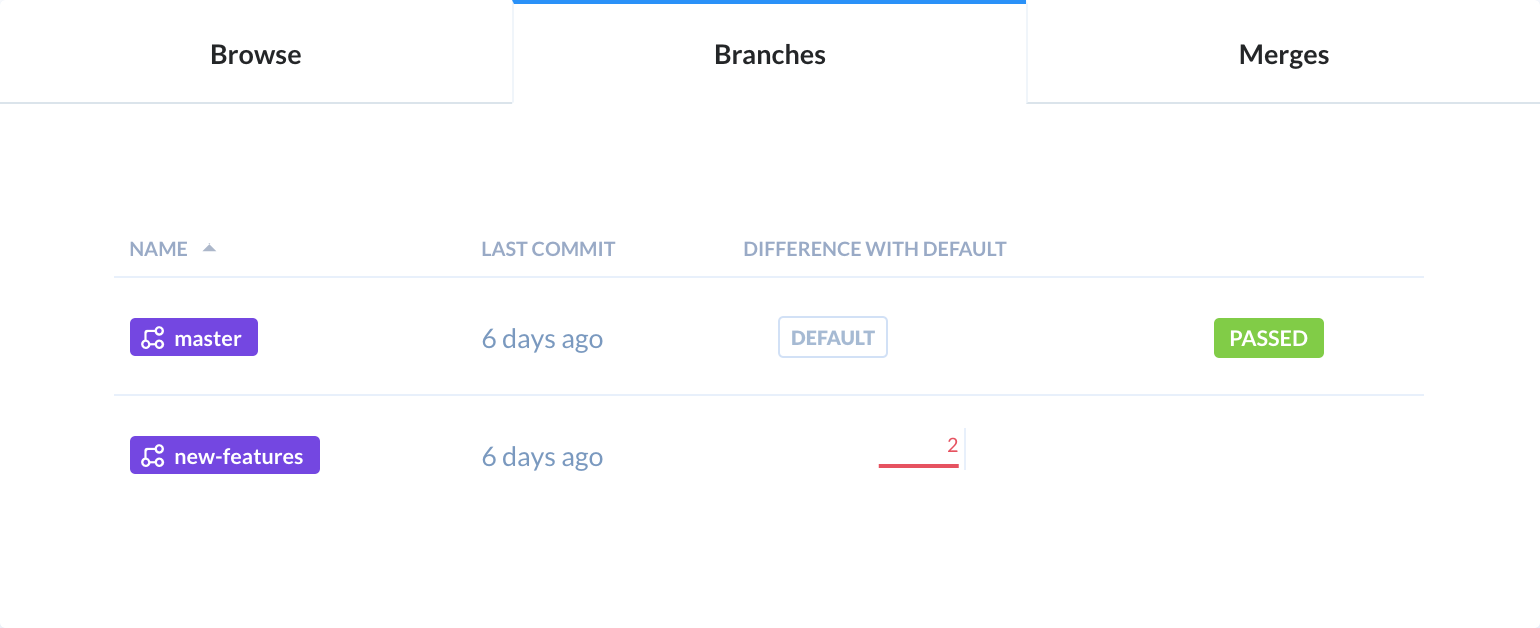This screenshot has height=628, width=1540.
Task: Click master's "6 days ago" commit time
Action: pos(542,339)
